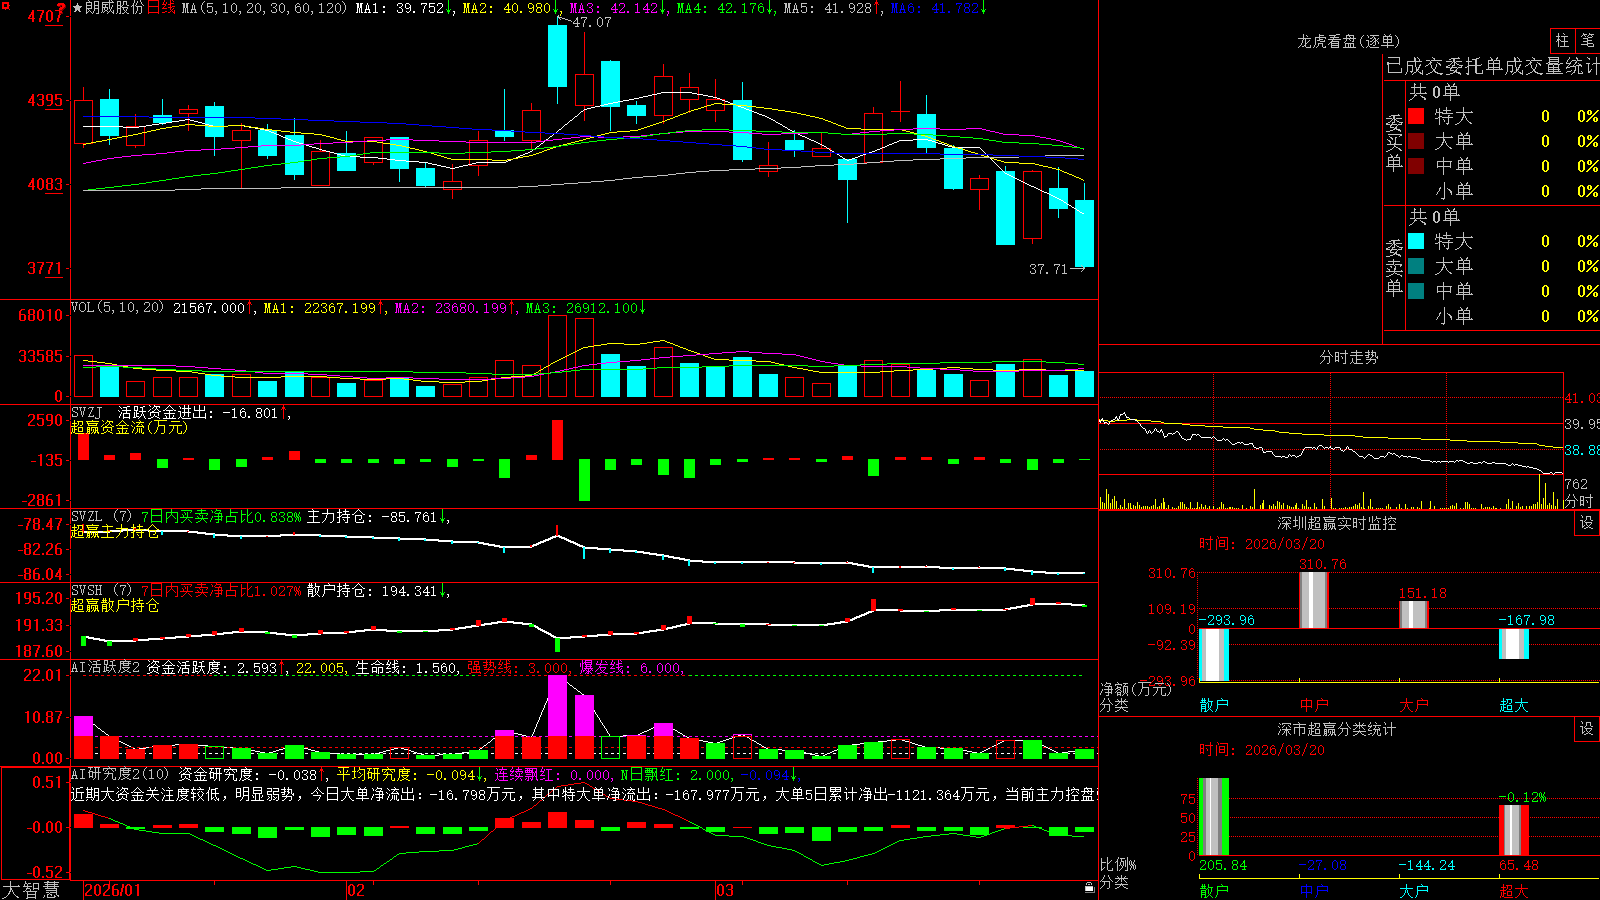Screen dimensions: 1600x900
Task: Open the AI研究度2(10) indicator label
Action: pyautogui.click(x=120, y=774)
